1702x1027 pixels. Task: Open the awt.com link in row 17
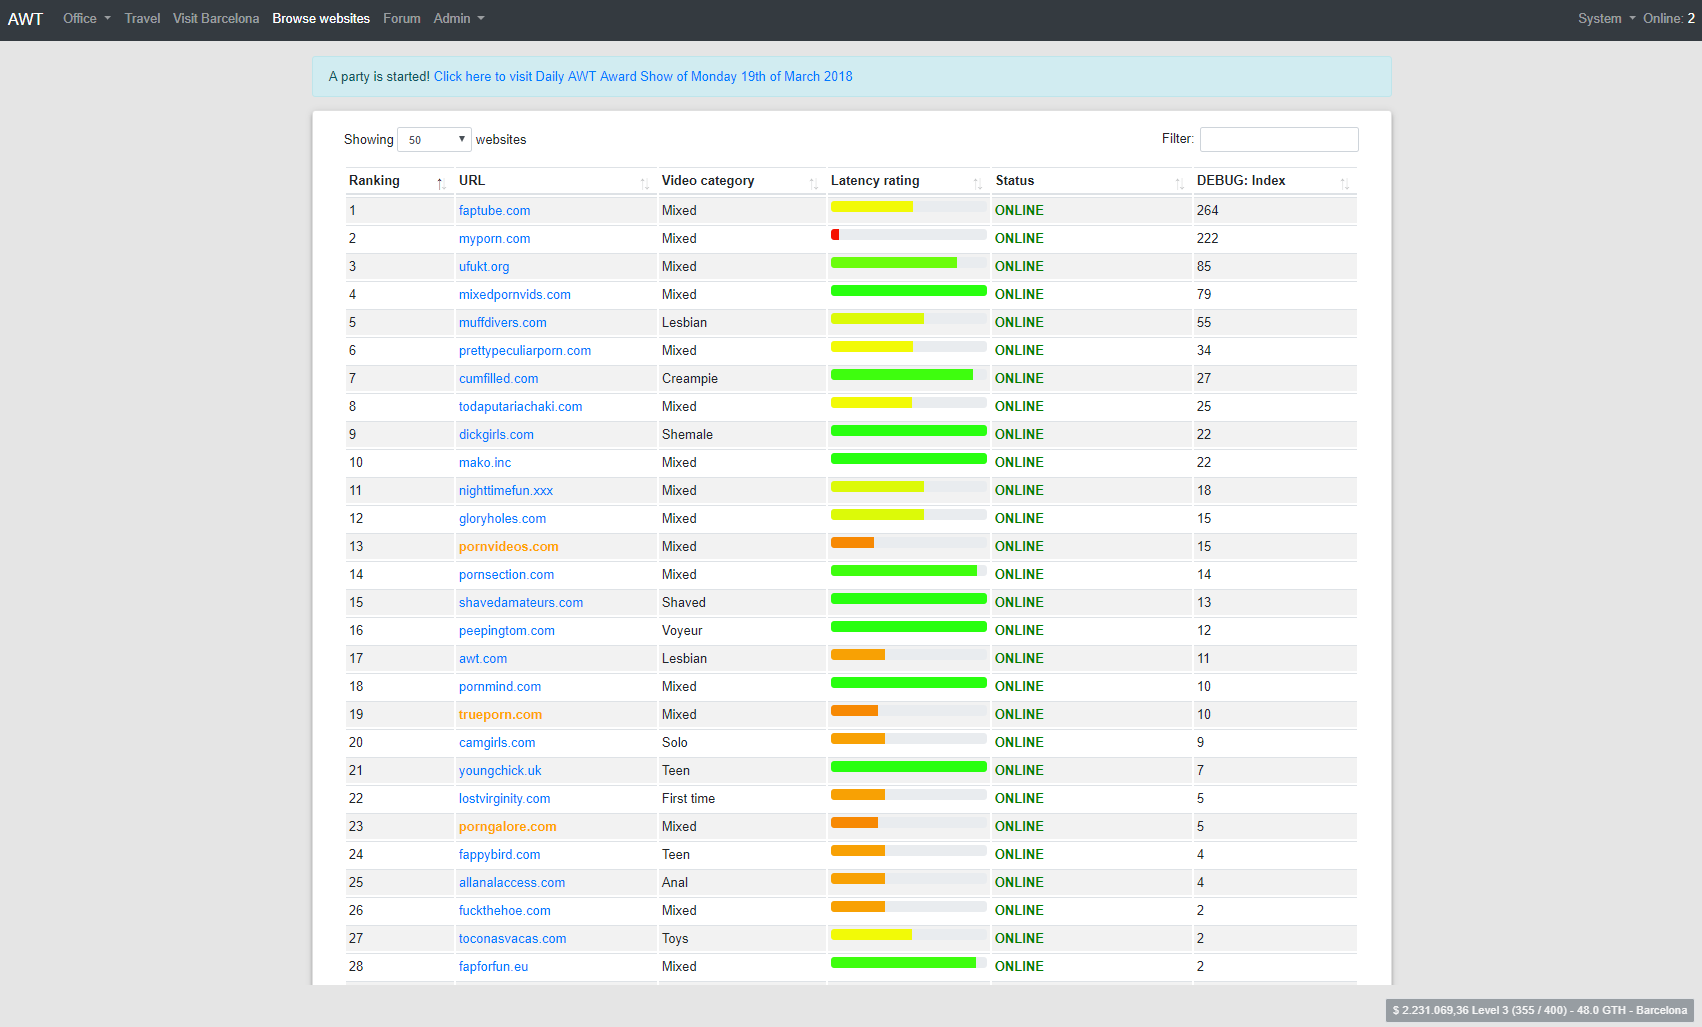482,659
